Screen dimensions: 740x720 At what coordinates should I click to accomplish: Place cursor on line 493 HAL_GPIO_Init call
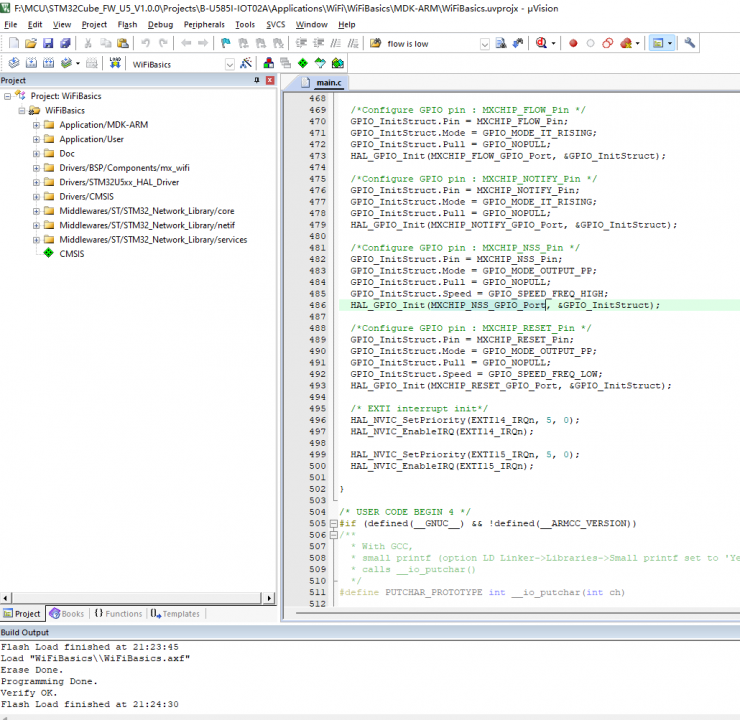point(511,386)
